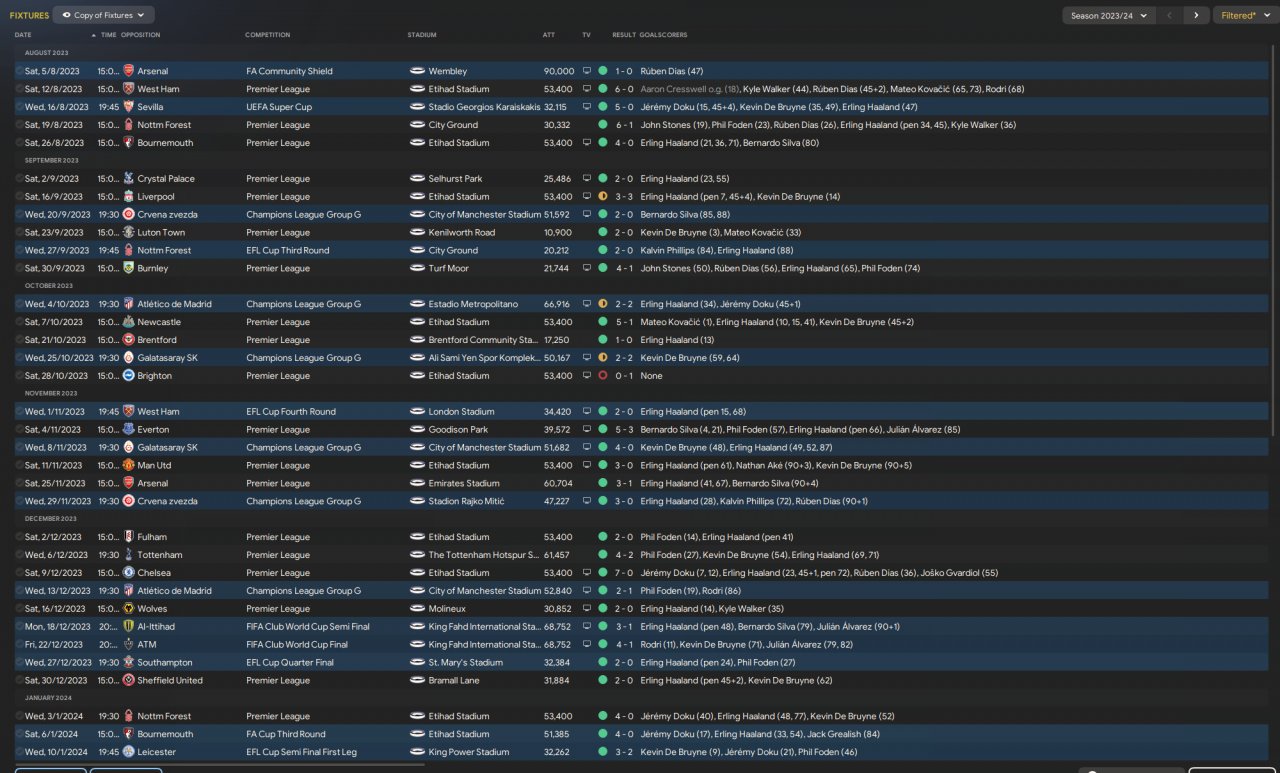Open the FA Community Shield competition link

[289, 71]
